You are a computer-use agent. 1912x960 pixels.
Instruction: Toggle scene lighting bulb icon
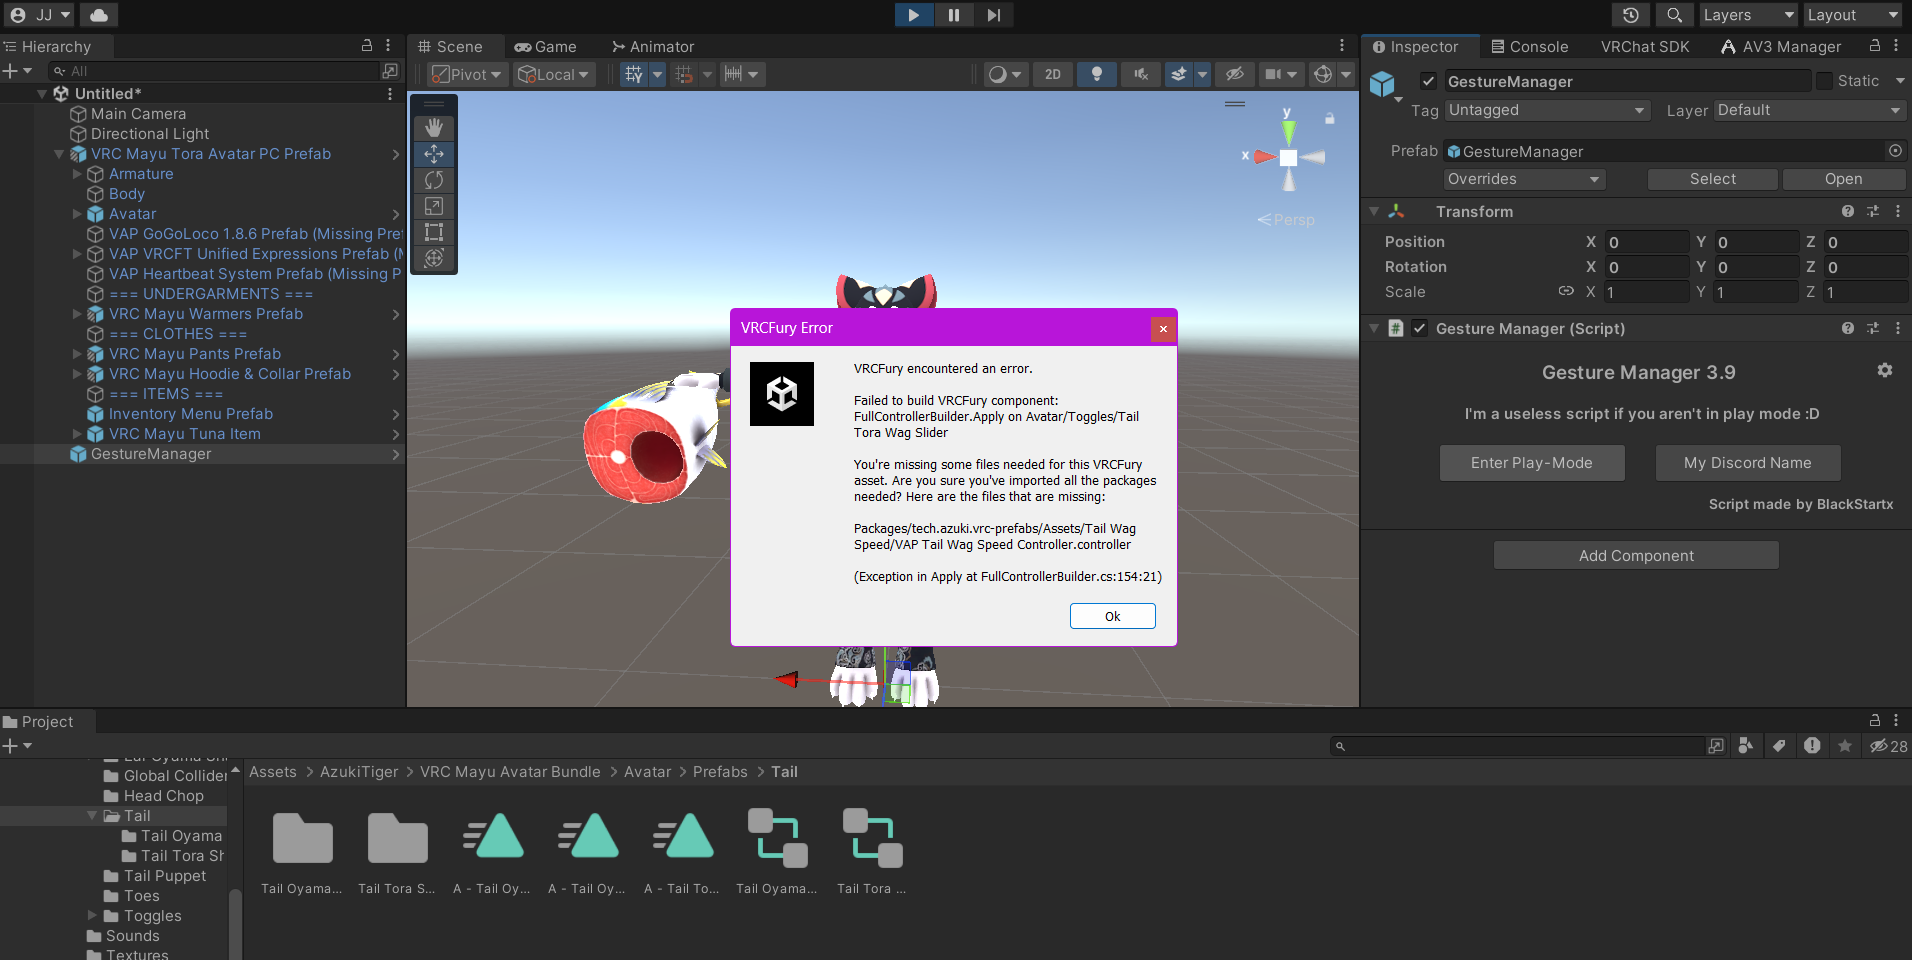tap(1097, 74)
